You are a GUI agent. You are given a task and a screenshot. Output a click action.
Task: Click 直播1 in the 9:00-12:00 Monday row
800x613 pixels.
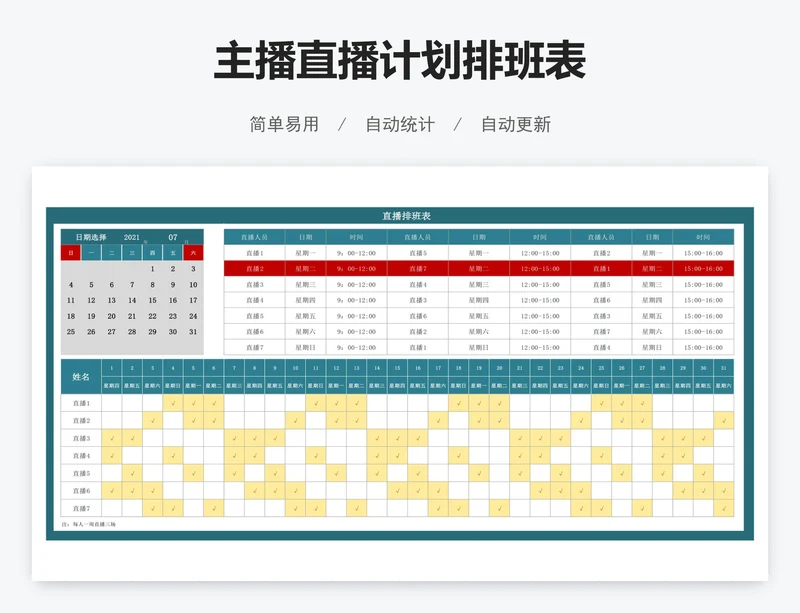[255, 253]
